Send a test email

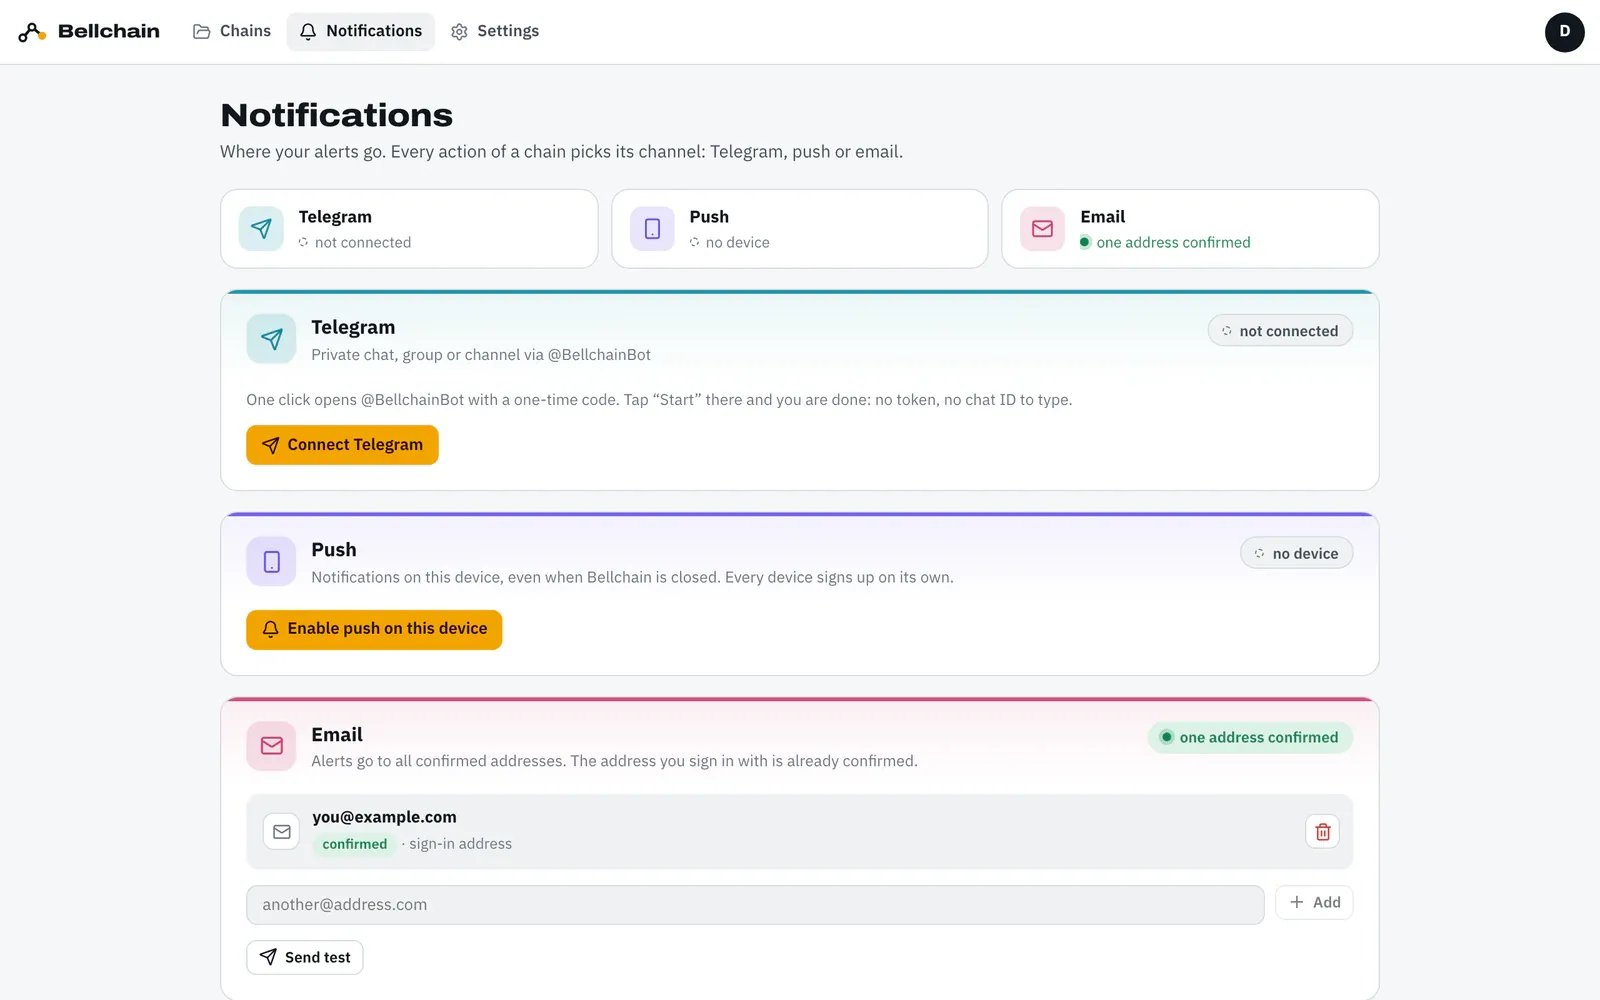305,957
